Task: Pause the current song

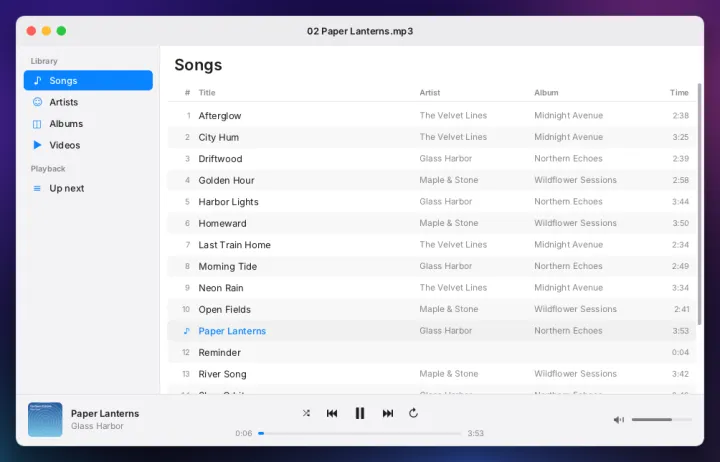Action: (x=360, y=413)
